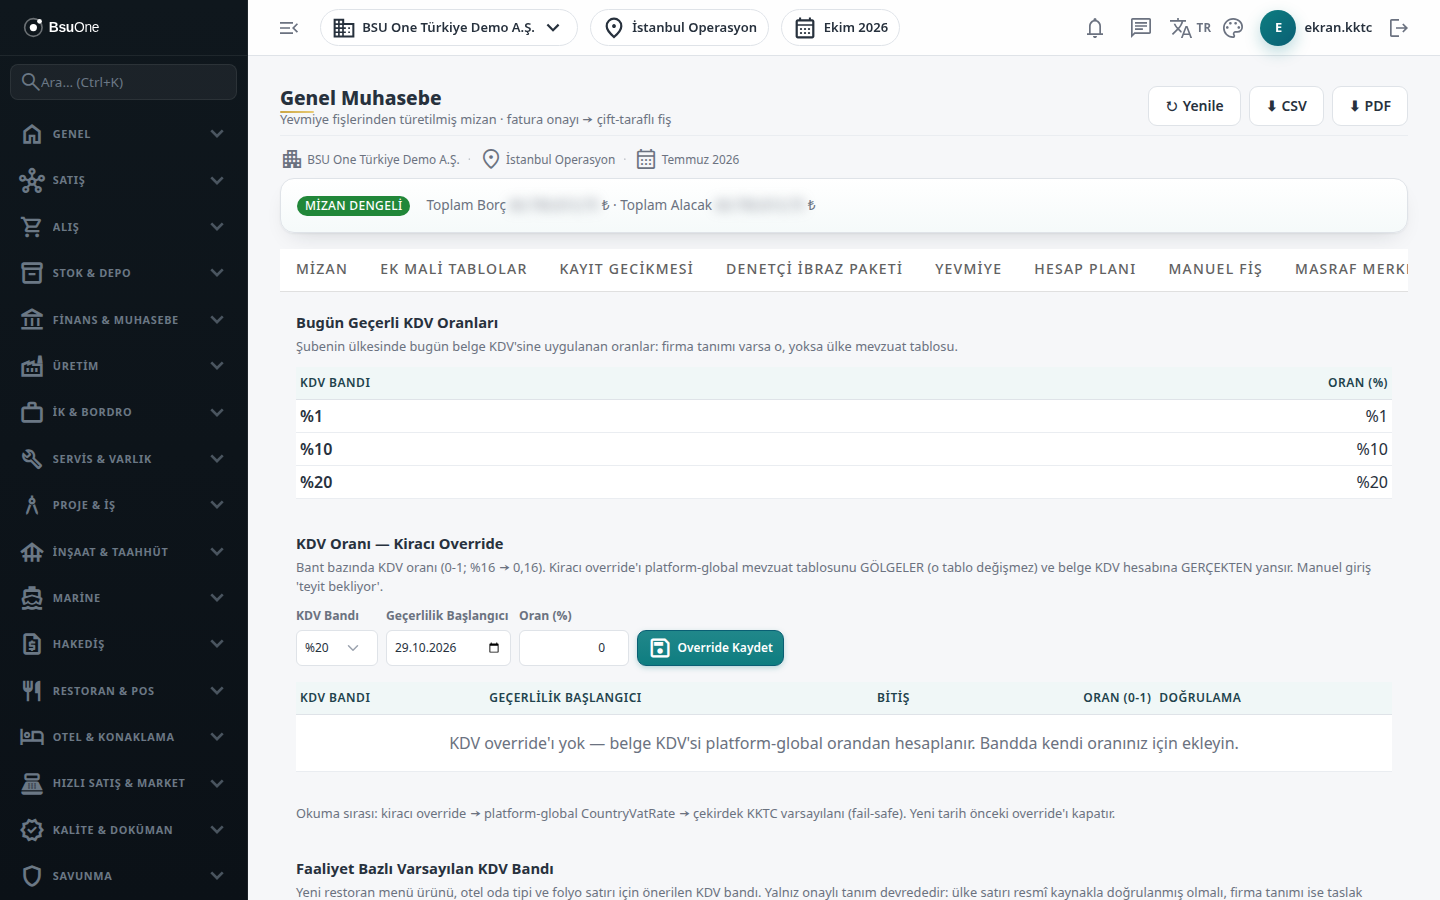
Task: Open the notifications bell
Action: pos(1095,28)
